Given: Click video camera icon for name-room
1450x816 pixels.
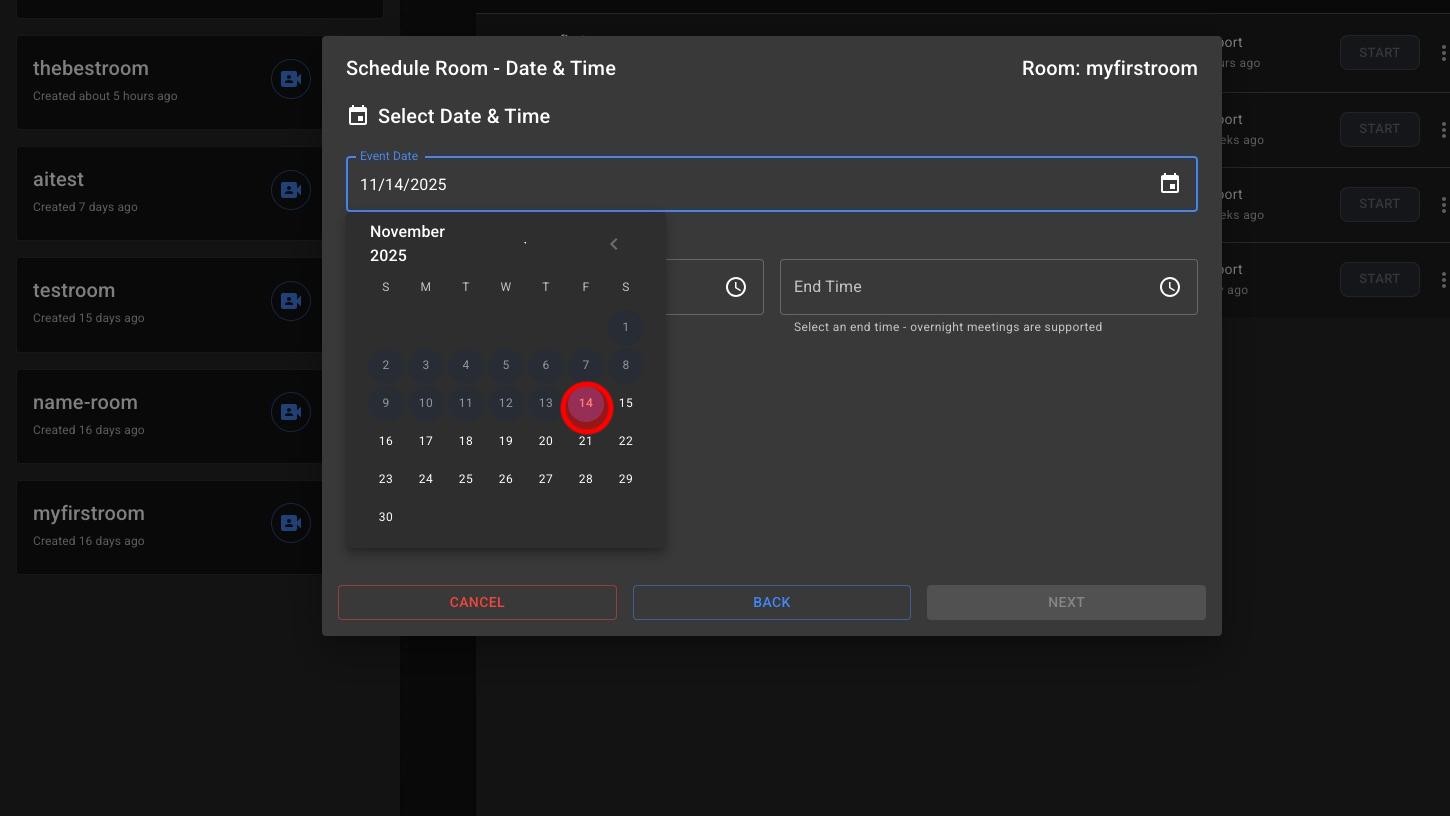Looking at the screenshot, I should click(x=290, y=412).
